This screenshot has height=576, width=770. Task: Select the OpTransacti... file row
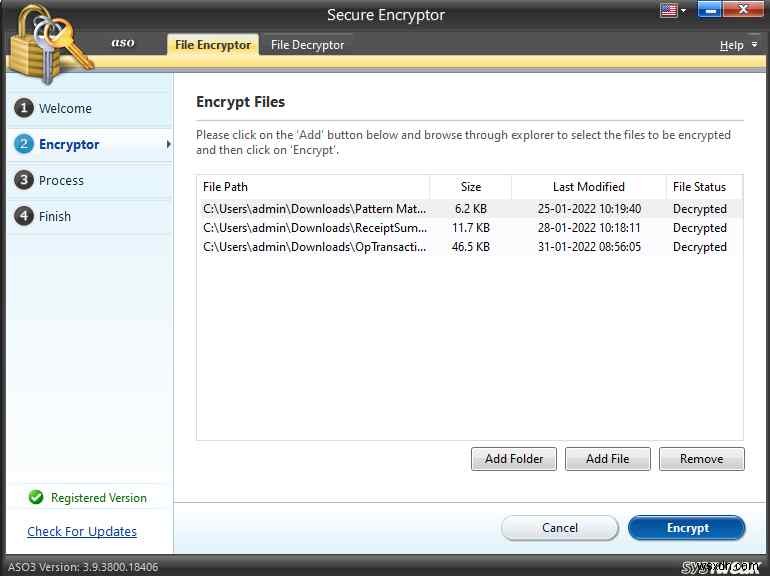(x=469, y=247)
